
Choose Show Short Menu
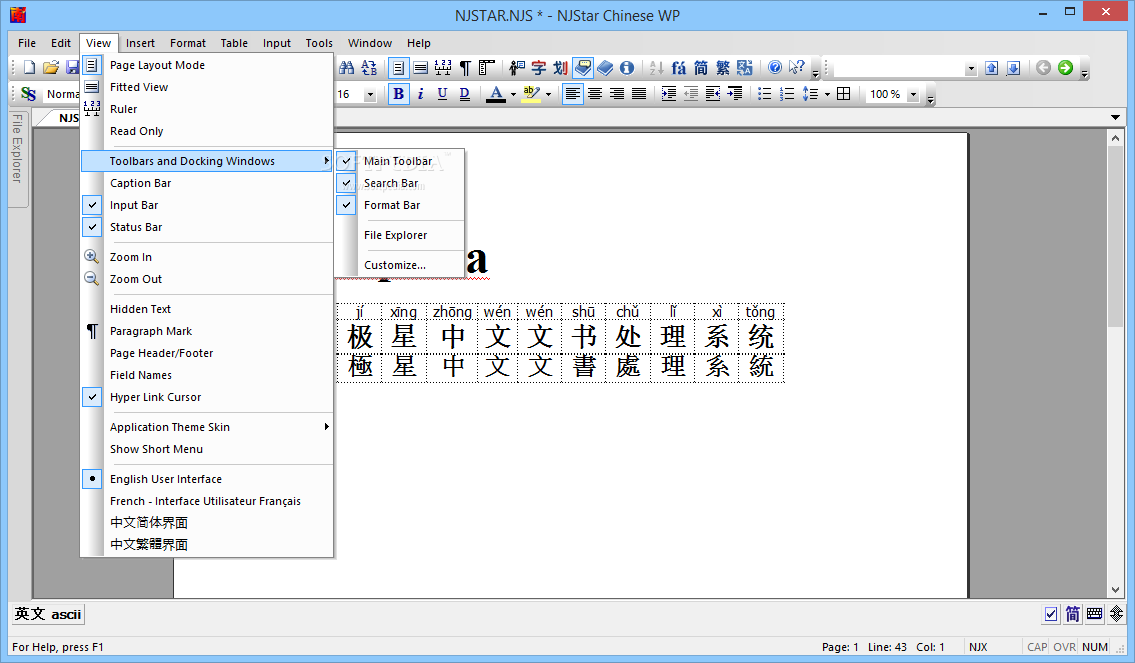click(207, 449)
